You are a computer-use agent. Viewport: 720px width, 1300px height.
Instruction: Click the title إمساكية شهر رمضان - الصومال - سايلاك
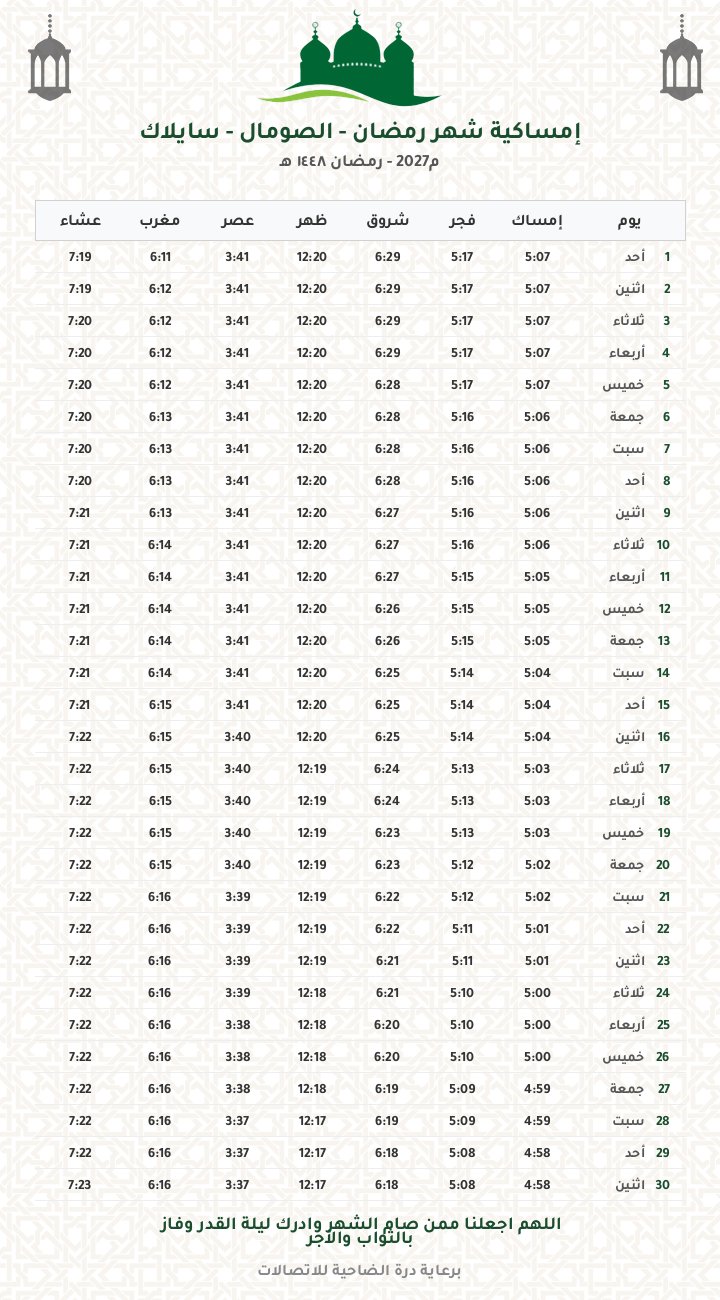click(360, 132)
